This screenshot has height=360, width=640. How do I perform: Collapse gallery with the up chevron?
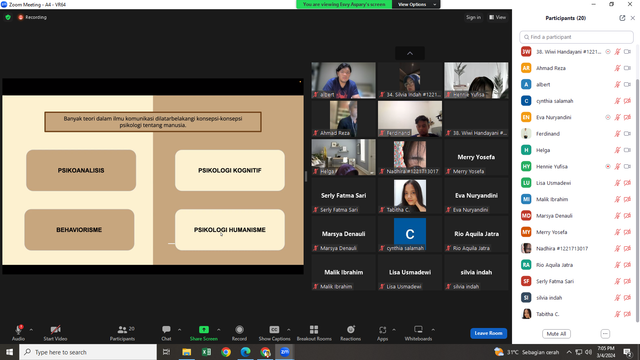pyautogui.click(x=410, y=53)
